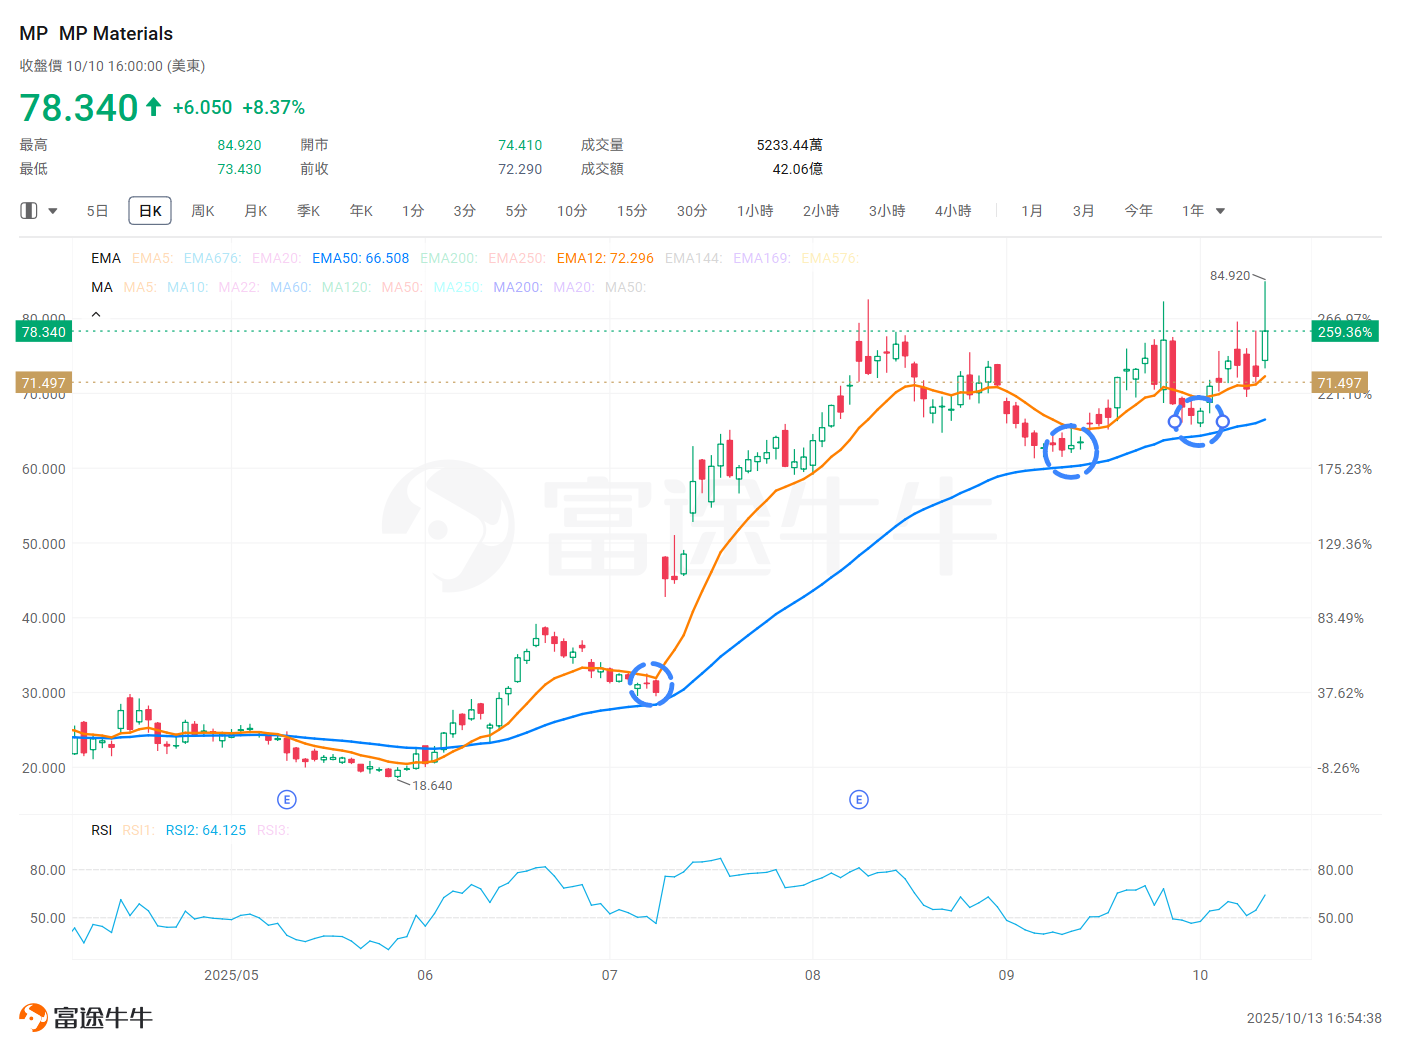Toggle the EMA12 indicator line
The height and width of the screenshot is (1050, 1402).
click(605, 258)
